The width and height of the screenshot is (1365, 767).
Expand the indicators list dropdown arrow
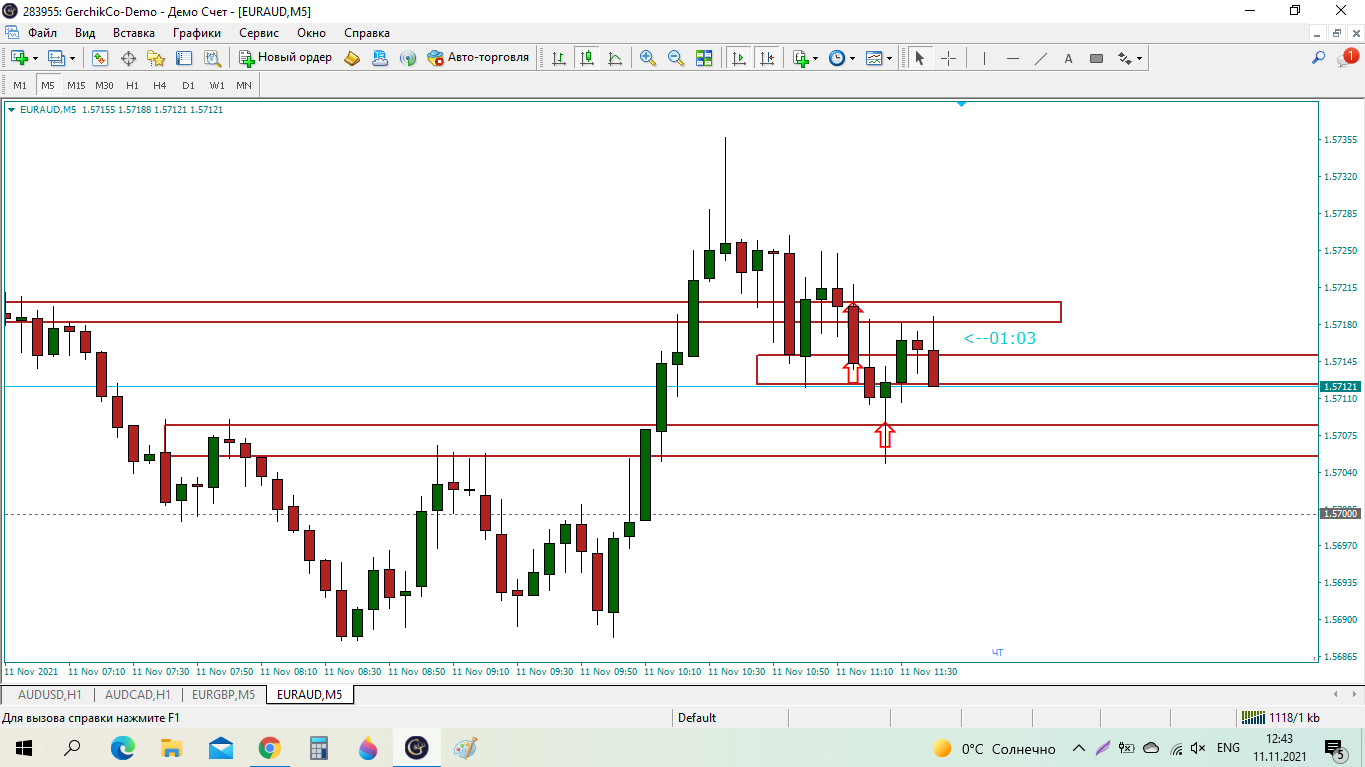(x=815, y=58)
